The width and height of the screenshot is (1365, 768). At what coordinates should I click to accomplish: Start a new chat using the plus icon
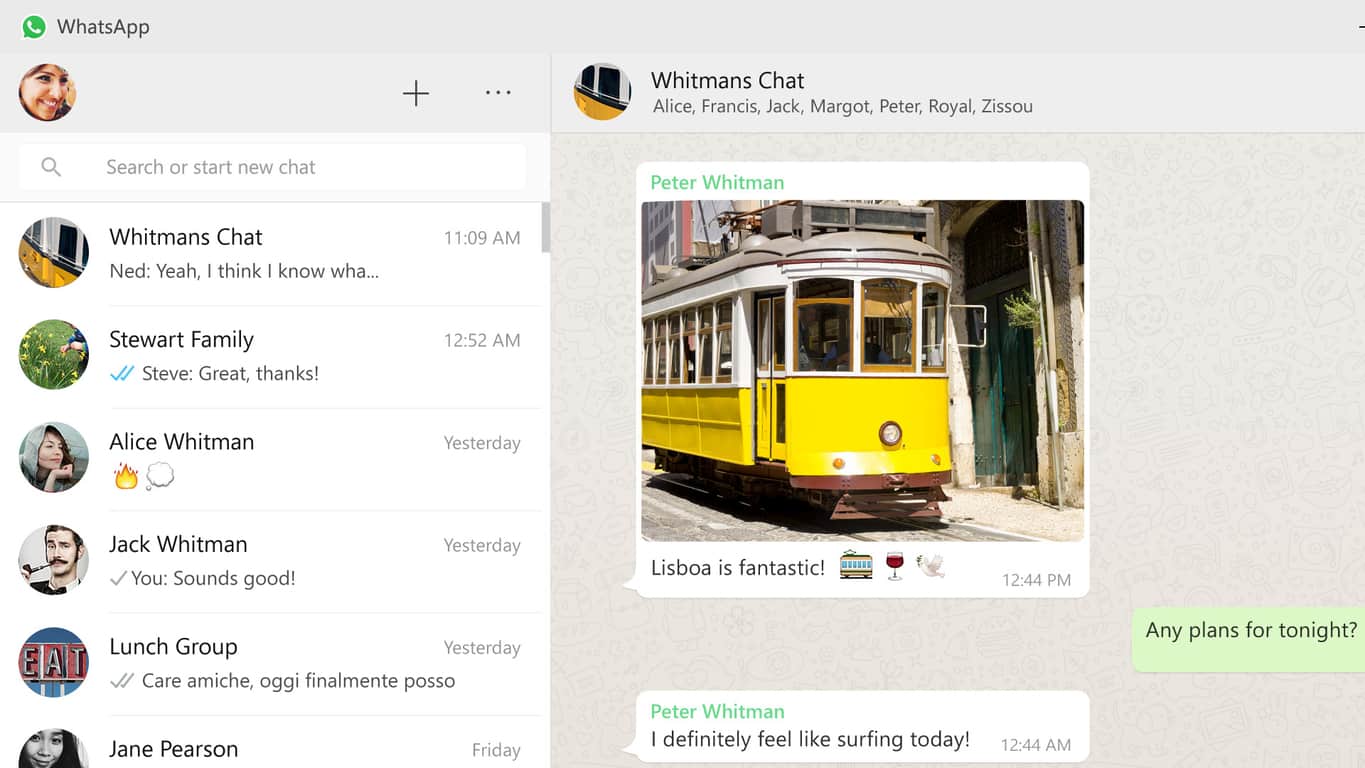[x=415, y=92]
